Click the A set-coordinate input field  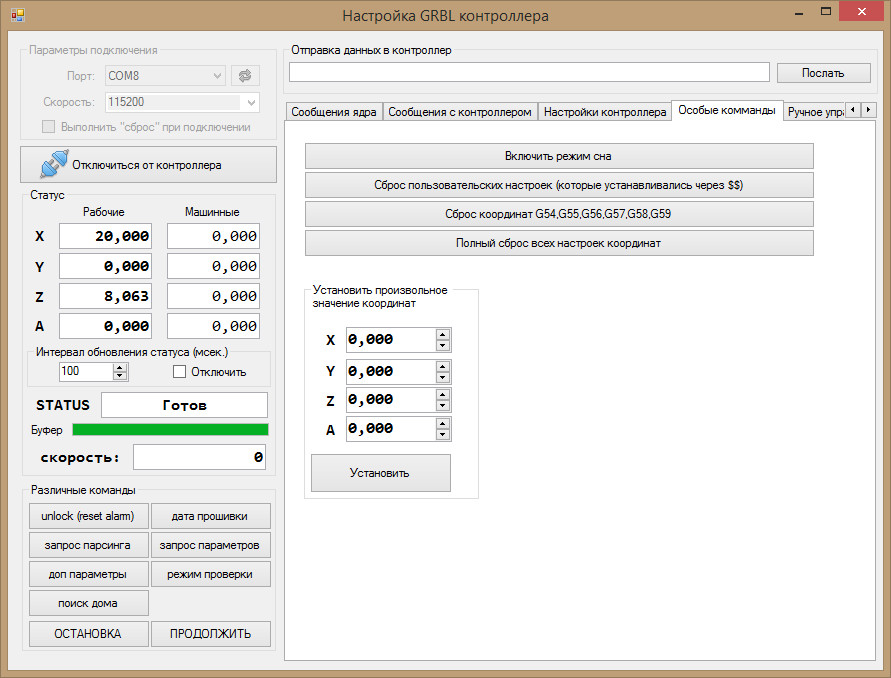click(392, 429)
